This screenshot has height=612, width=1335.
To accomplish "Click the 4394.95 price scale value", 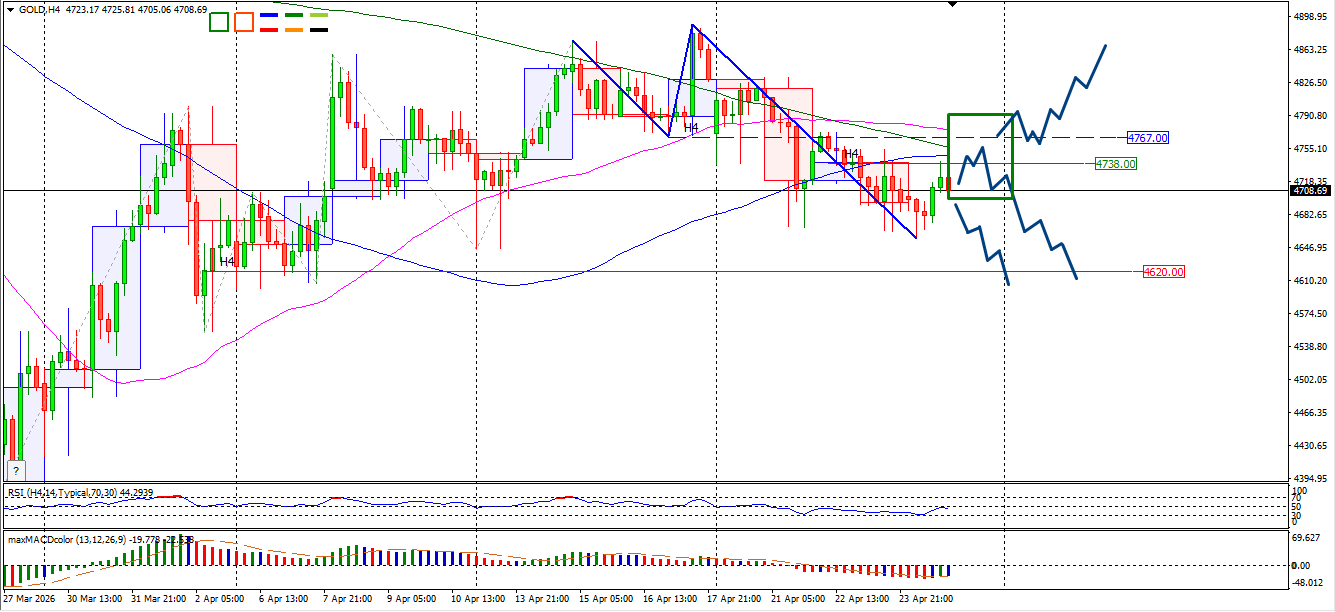I will pyautogui.click(x=1309, y=479).
